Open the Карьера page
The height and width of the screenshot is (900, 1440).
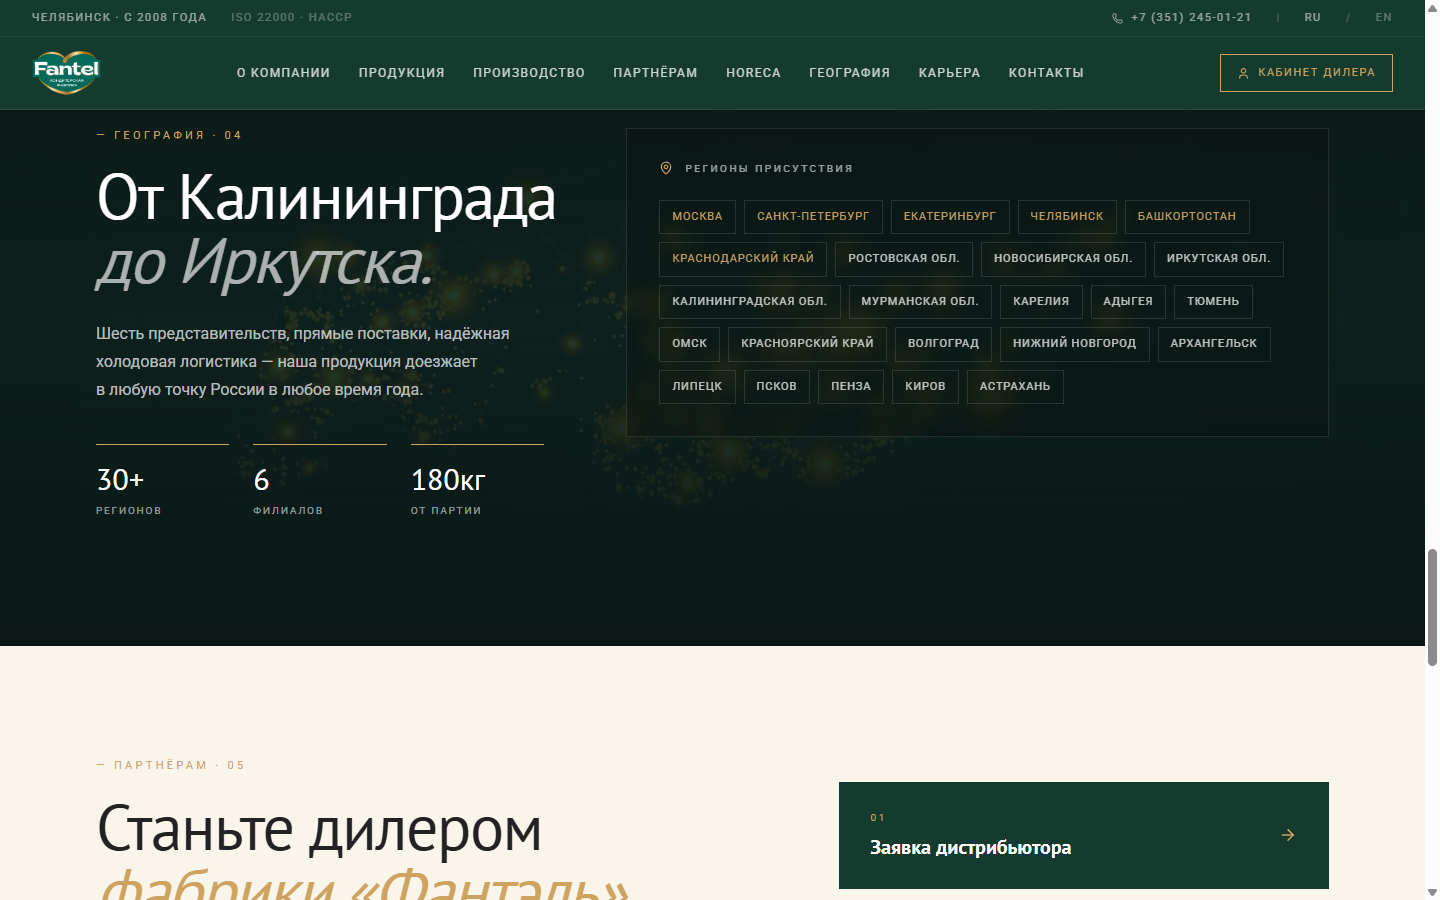949,73
